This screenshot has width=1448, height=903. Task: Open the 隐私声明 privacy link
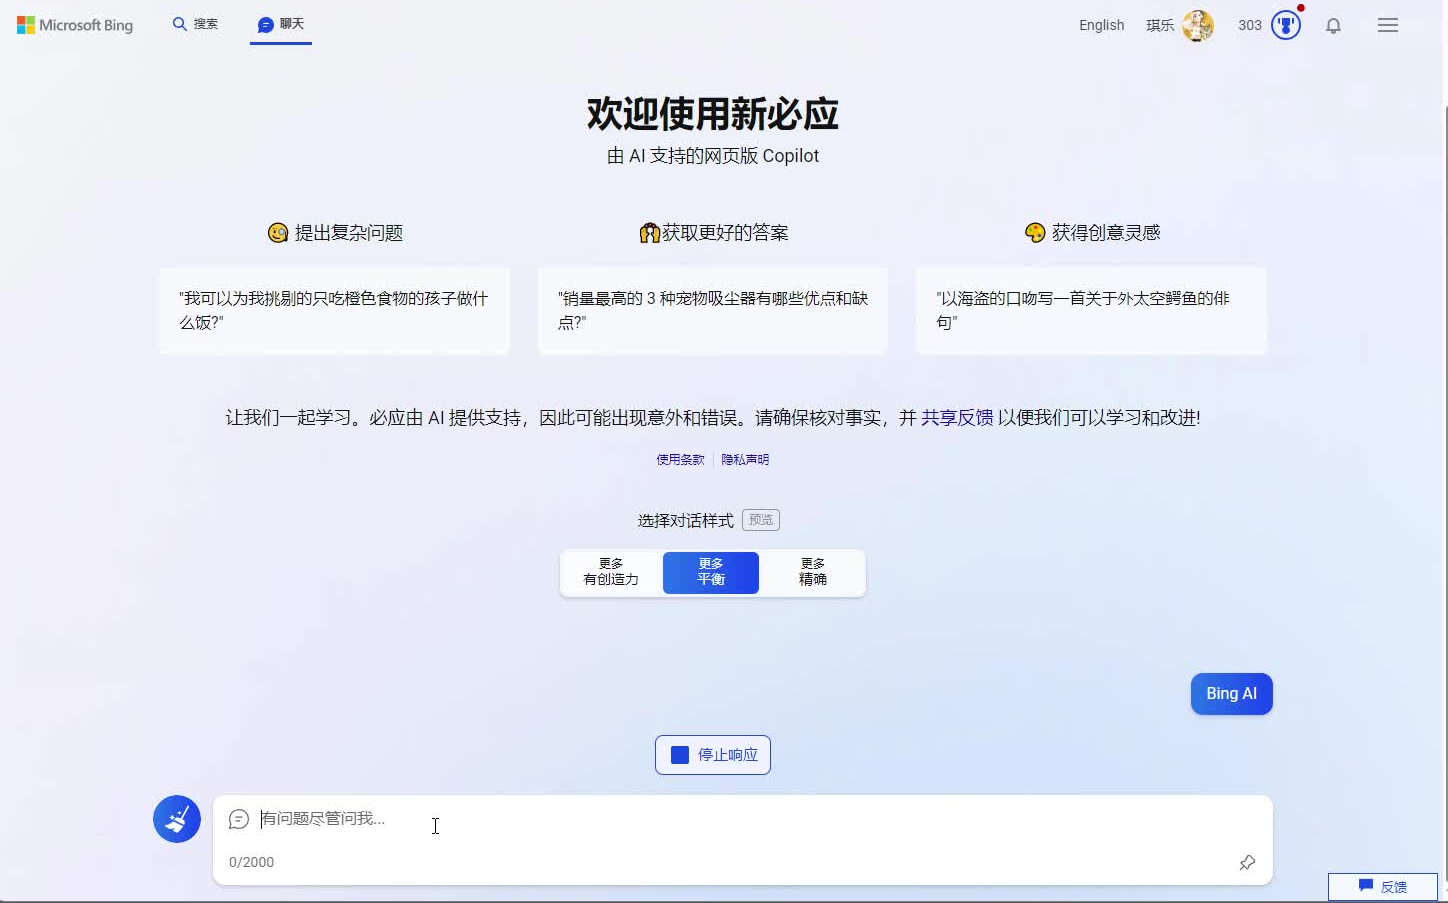(x=745, y=460)
